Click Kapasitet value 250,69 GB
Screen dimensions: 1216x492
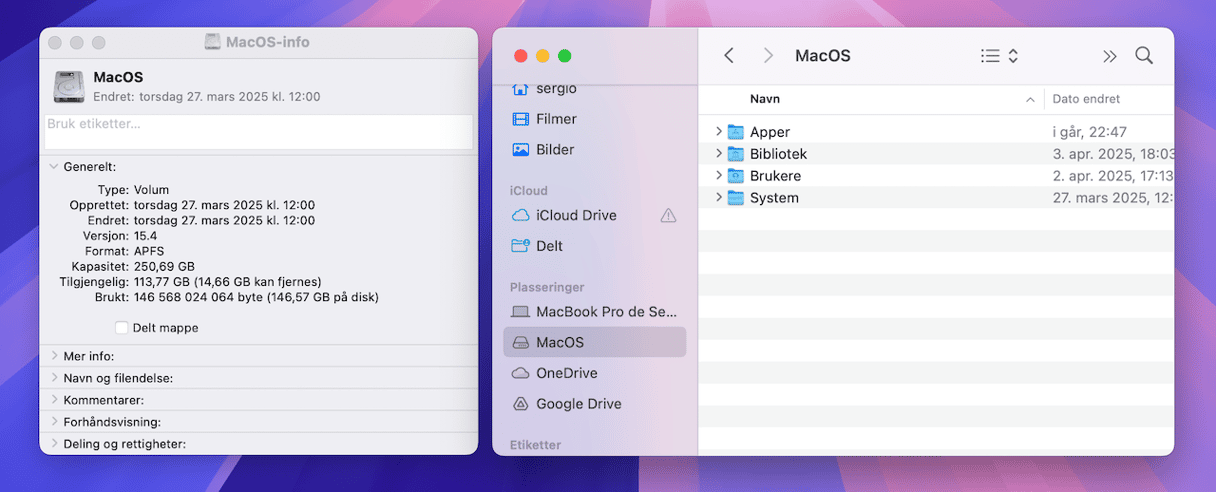165,267
